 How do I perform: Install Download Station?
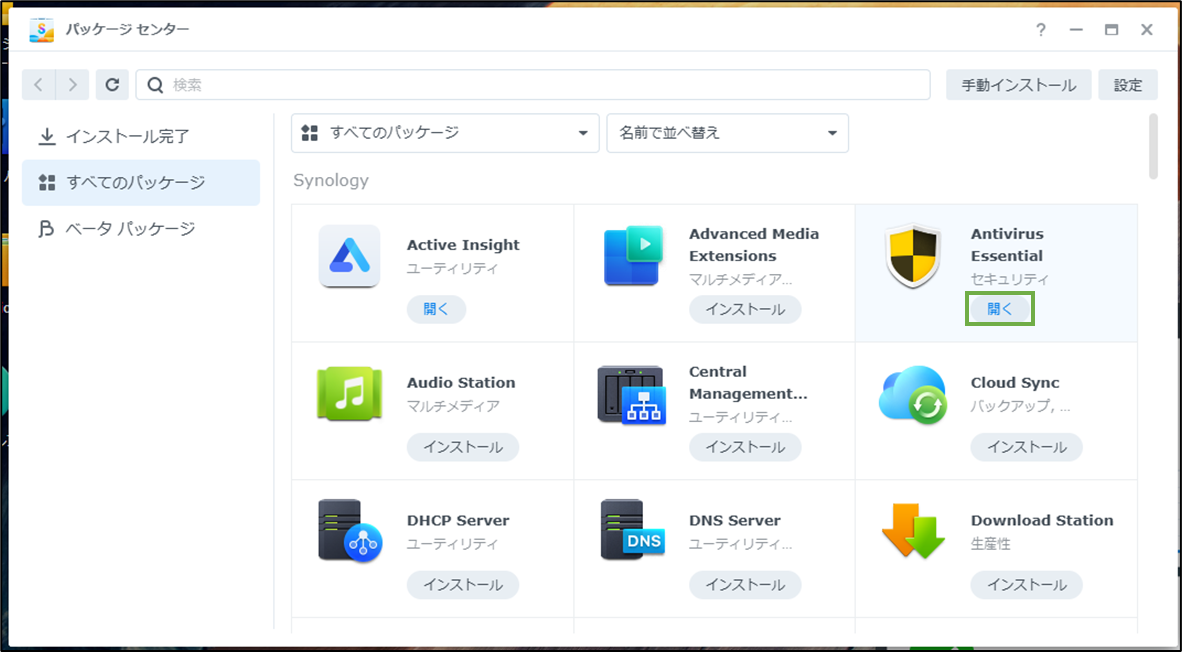(x=1026, y=584)
